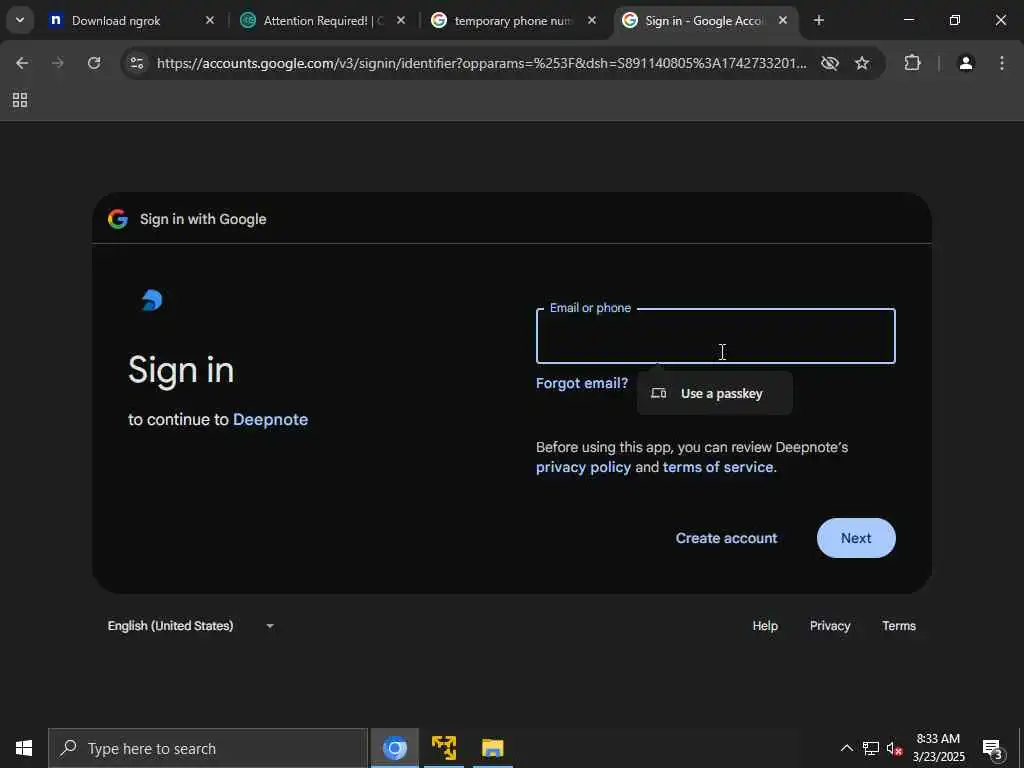Go back using the browser back arrow
Screen dimensions: 1024x768
22,63
